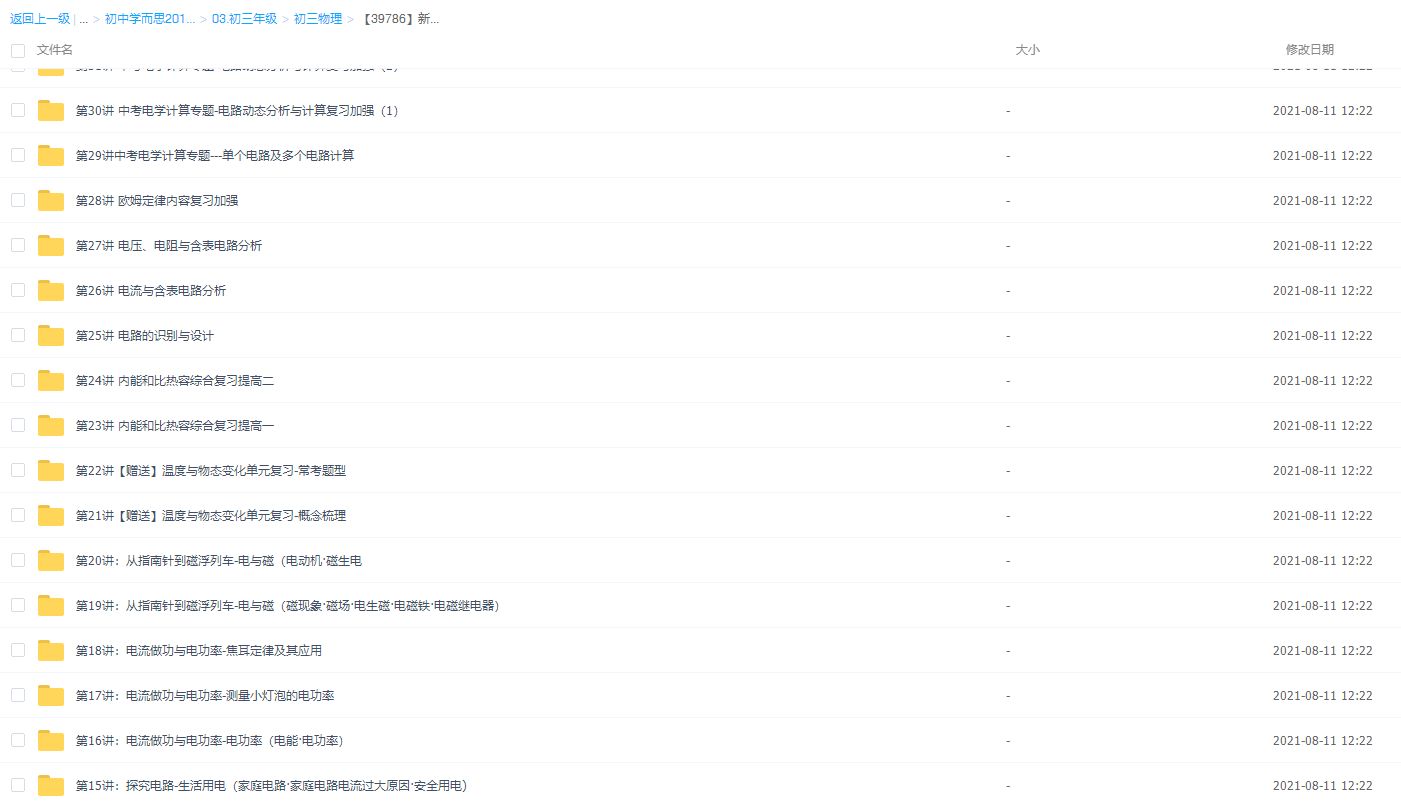
Task: Click folder icon for 第30讲 中考电学计算专题
Action: [x=51, y=111]
